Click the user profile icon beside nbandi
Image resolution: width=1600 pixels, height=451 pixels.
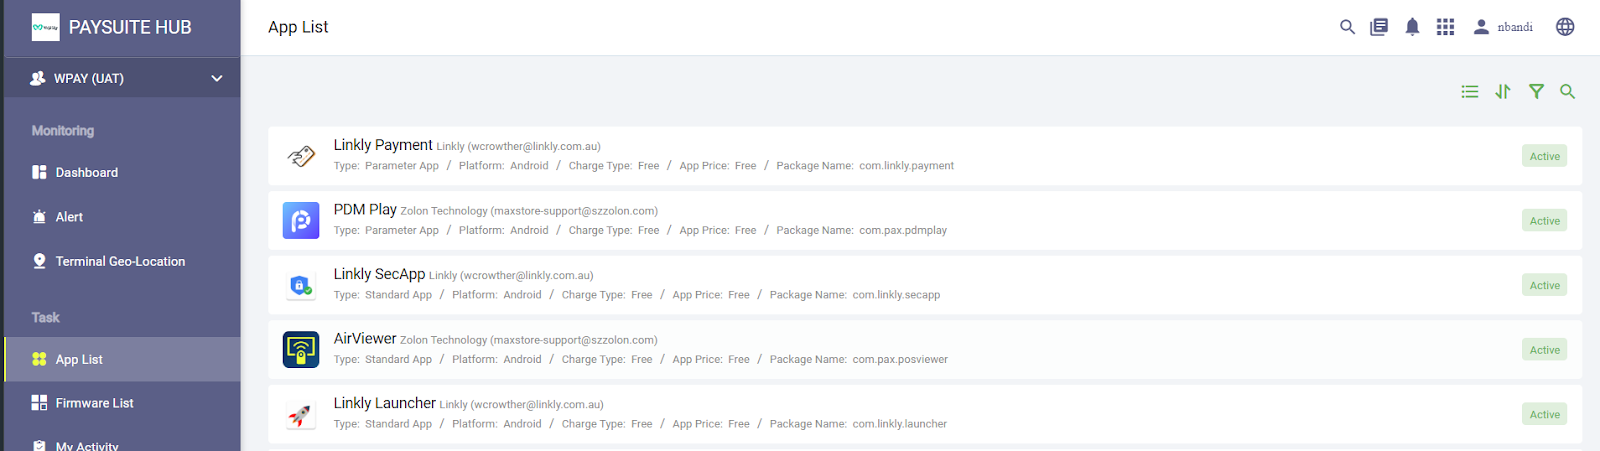1481,27
